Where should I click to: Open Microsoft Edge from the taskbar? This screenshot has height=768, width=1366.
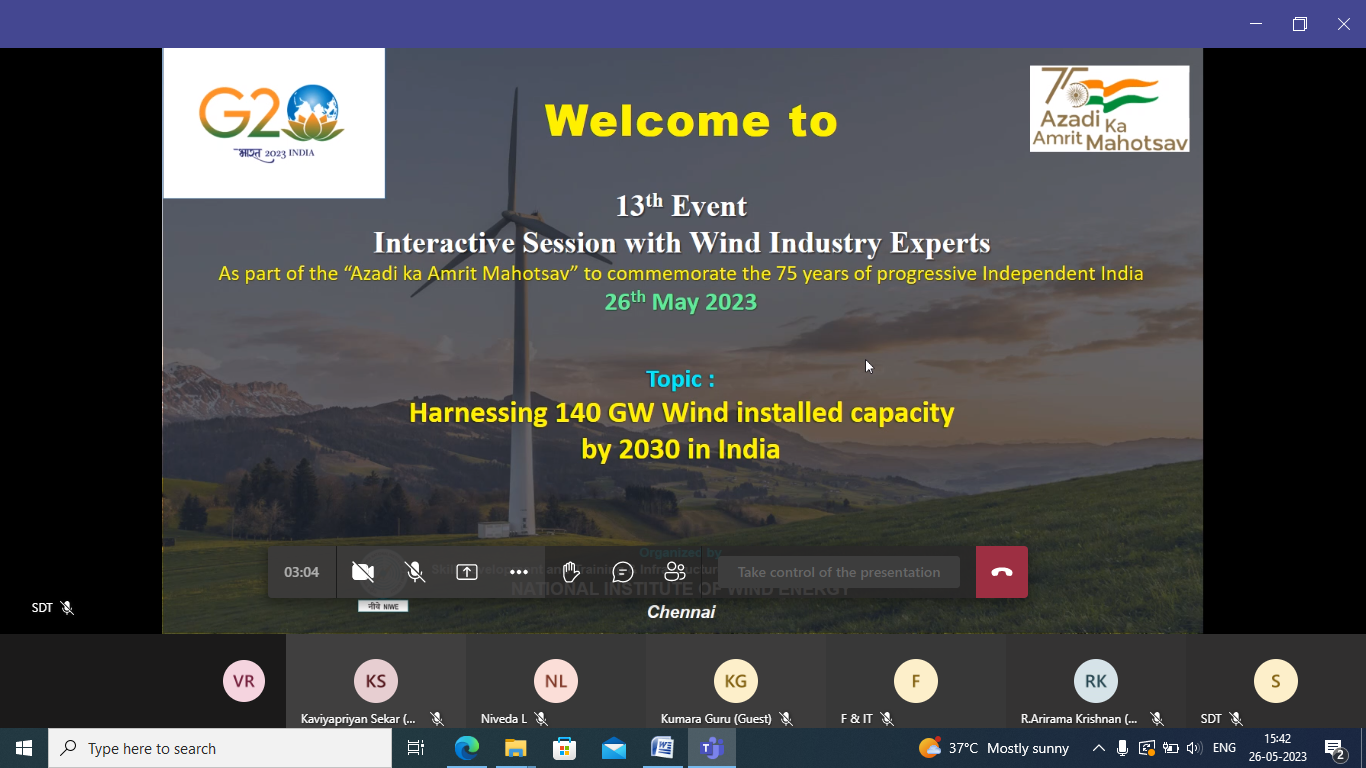click(466, 748)
